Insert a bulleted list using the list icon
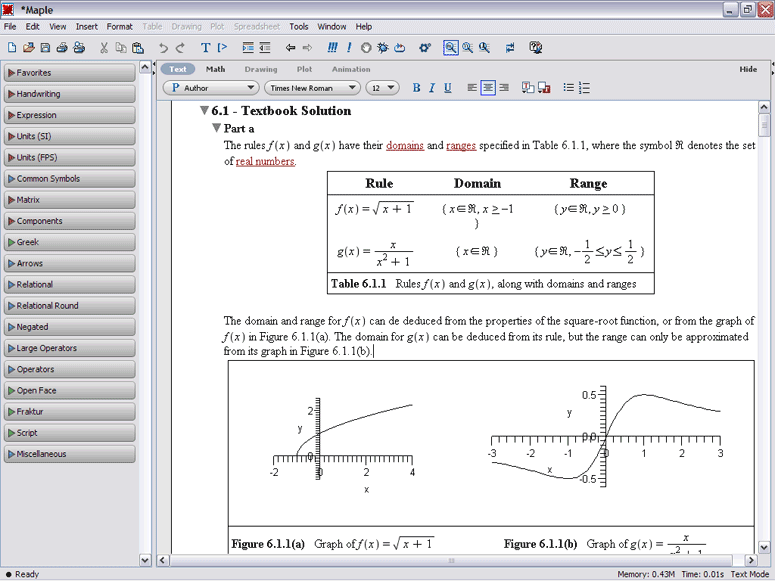 pos(568,88)
